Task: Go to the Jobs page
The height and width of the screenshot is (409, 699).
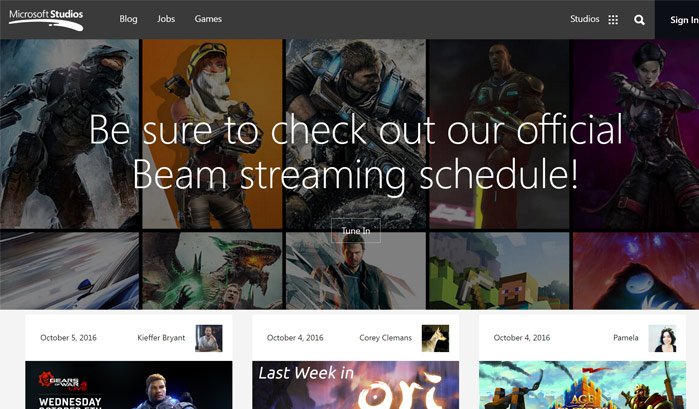Action: 166,19
